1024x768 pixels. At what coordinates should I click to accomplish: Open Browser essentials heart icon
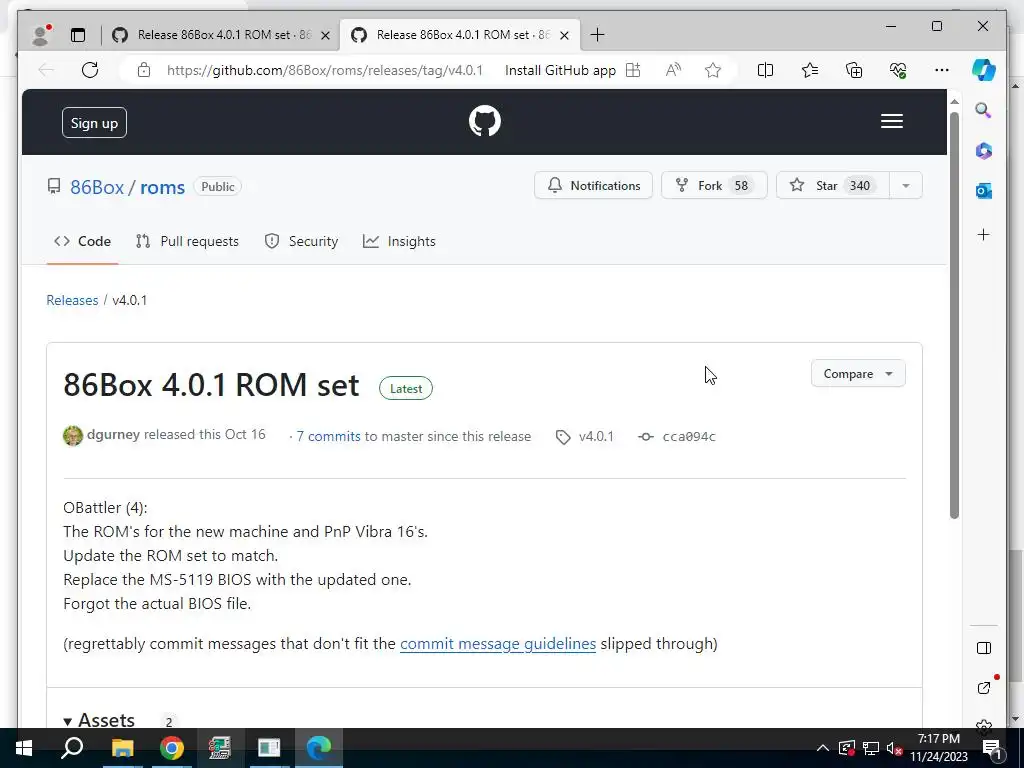898,70
